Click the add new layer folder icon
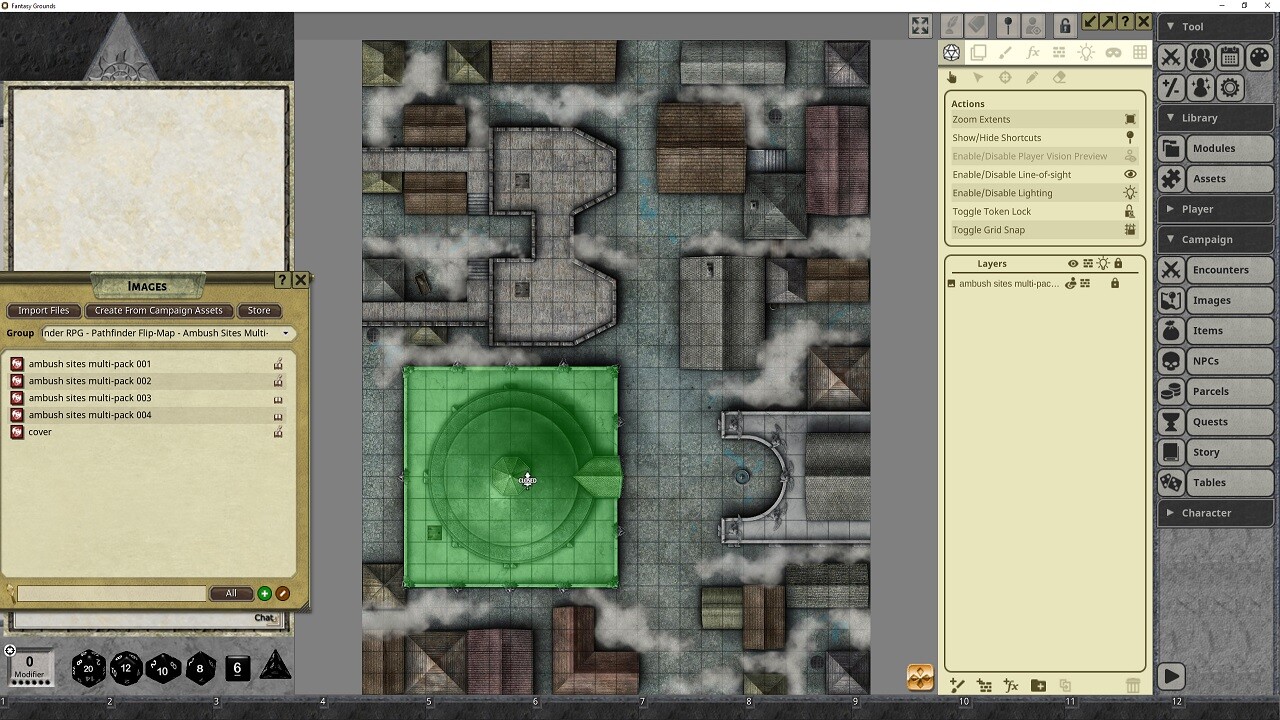Viewport: 1280px width, 720px height. 1037,686
